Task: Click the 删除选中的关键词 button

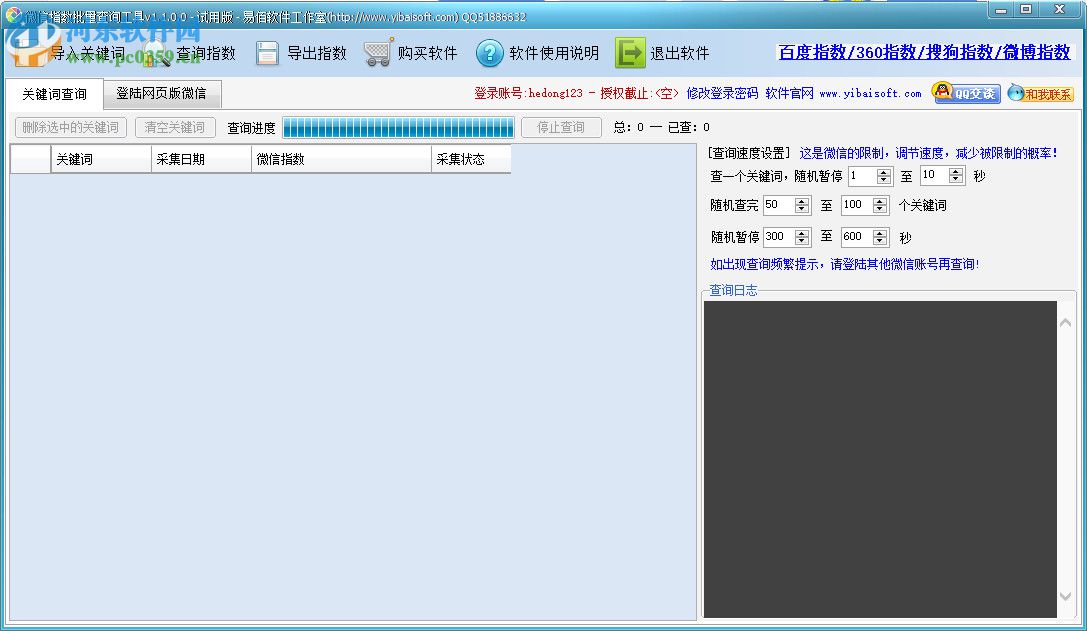Action: (71, 128)
